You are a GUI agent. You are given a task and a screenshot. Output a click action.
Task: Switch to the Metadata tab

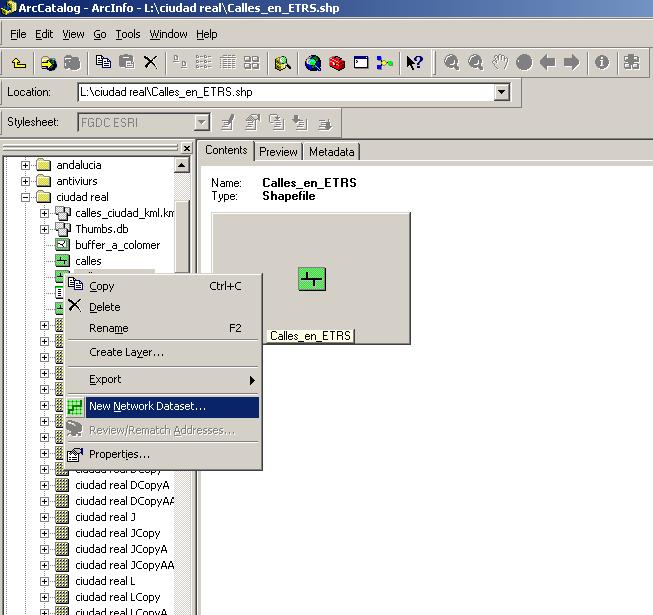[331, 152]
